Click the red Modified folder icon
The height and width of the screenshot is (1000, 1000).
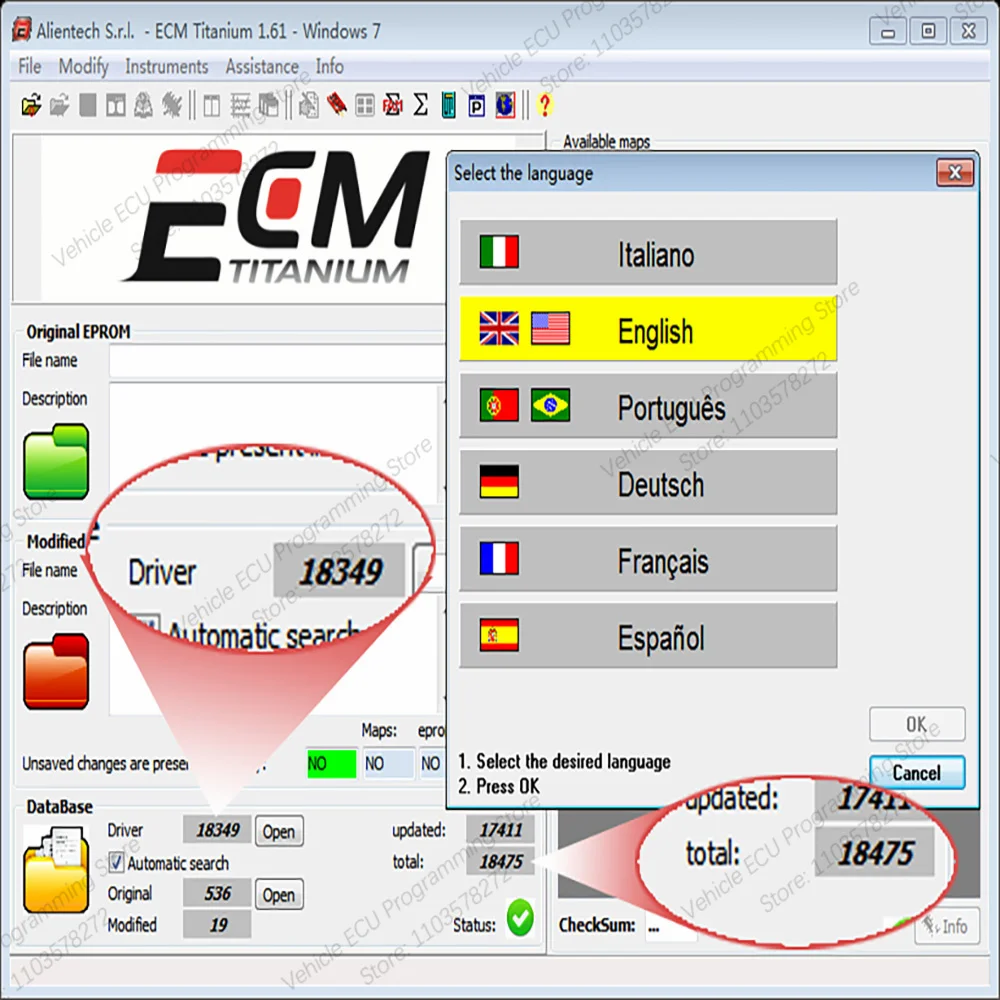pos(57,672)
